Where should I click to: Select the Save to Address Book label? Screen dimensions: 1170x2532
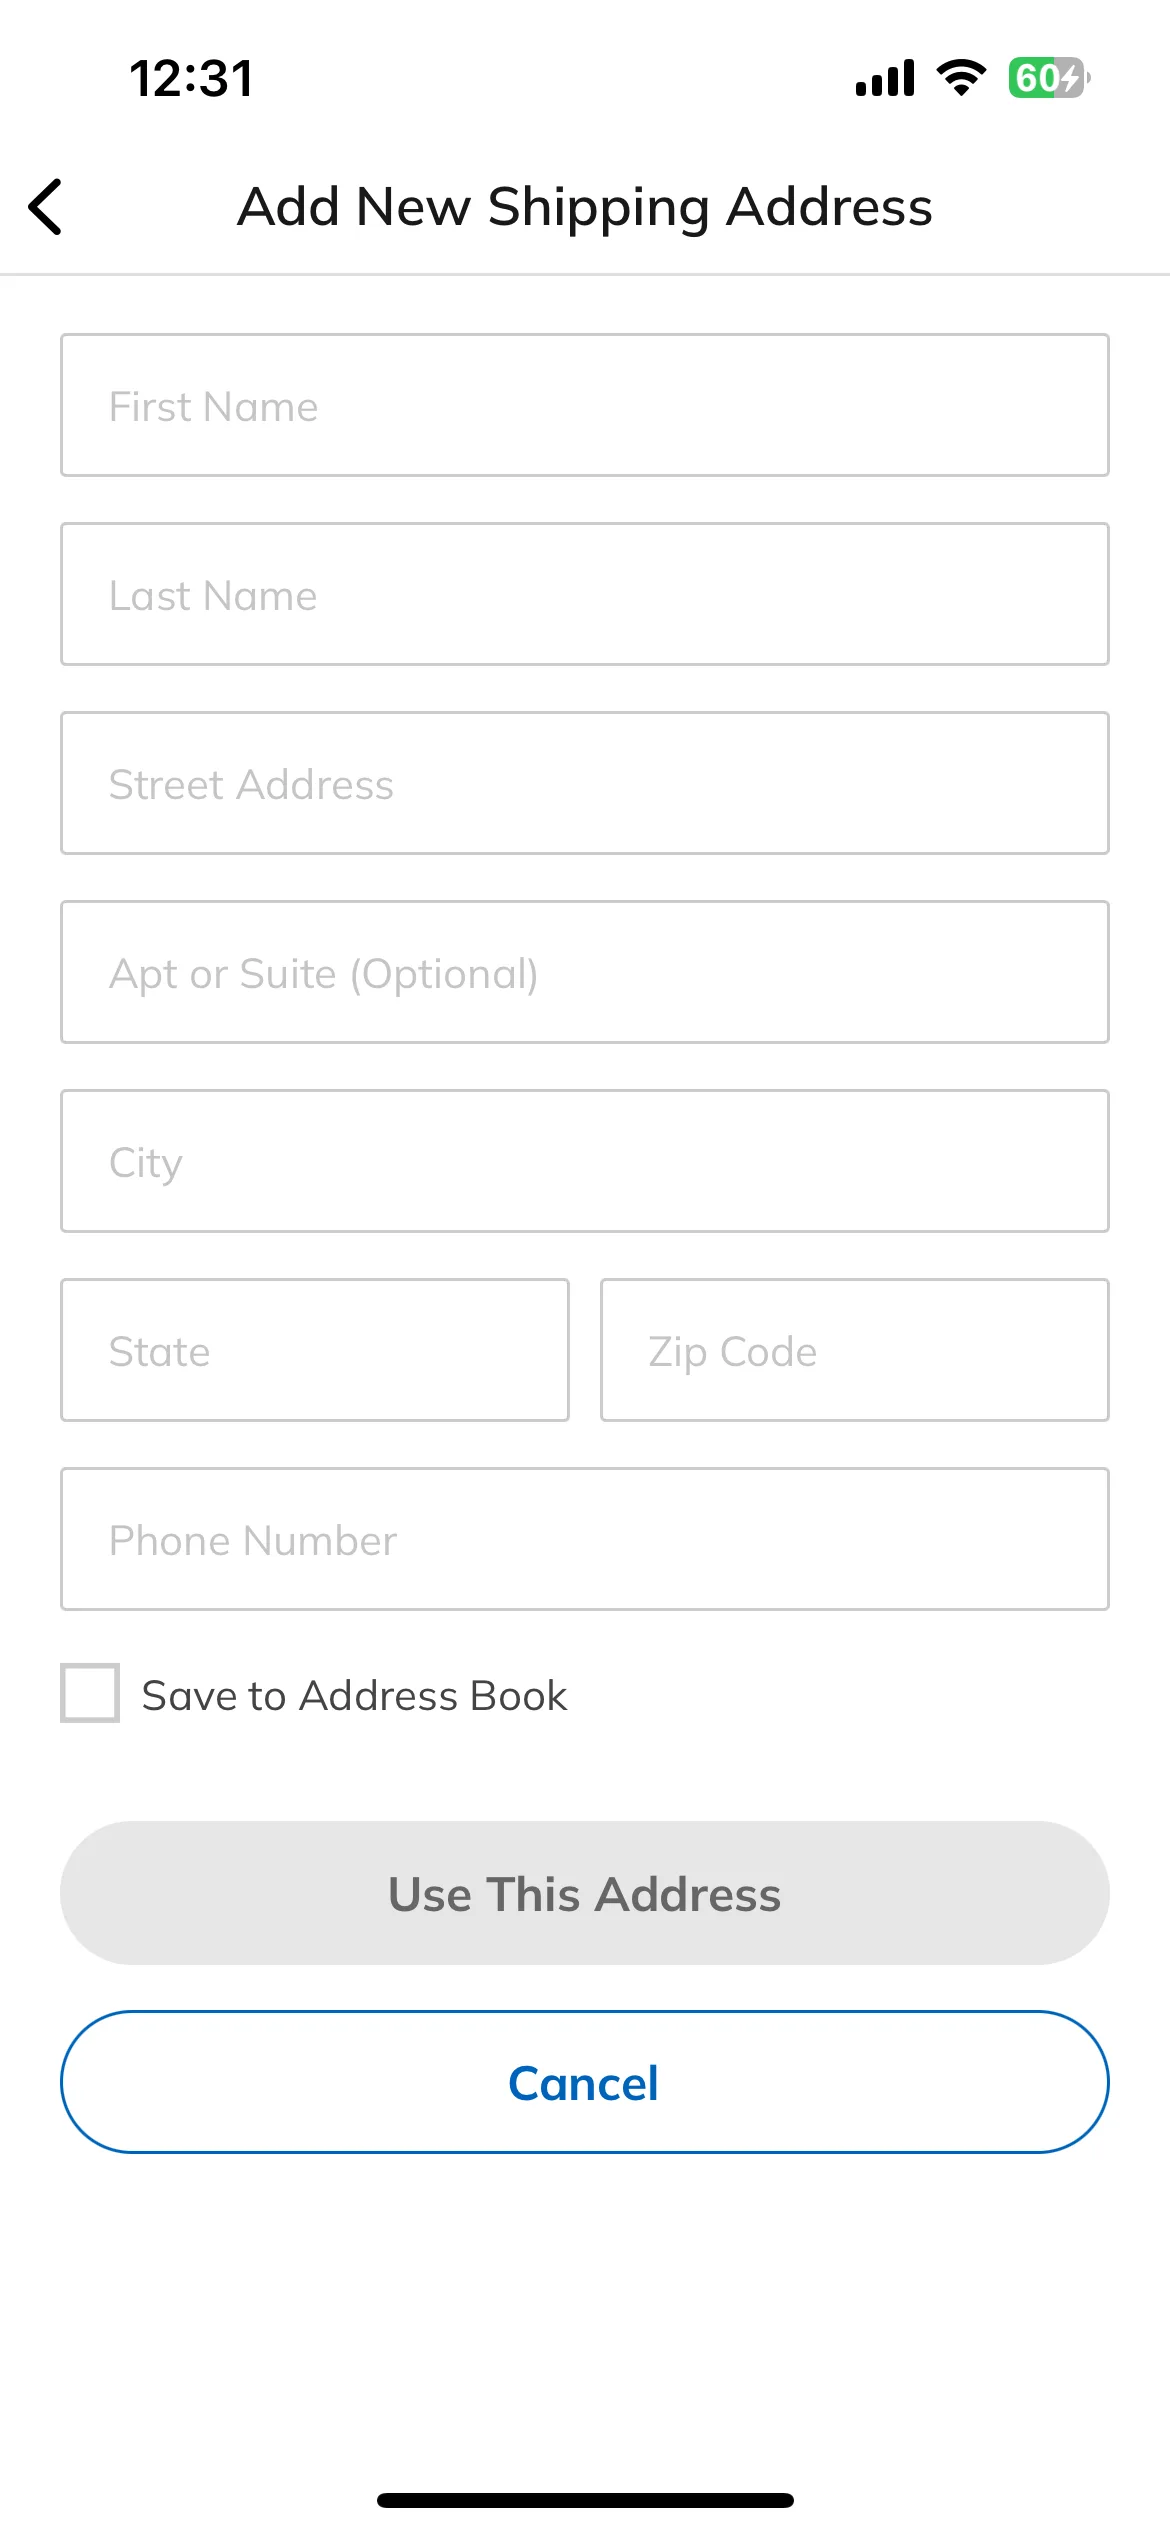(x=354, y=1695)
